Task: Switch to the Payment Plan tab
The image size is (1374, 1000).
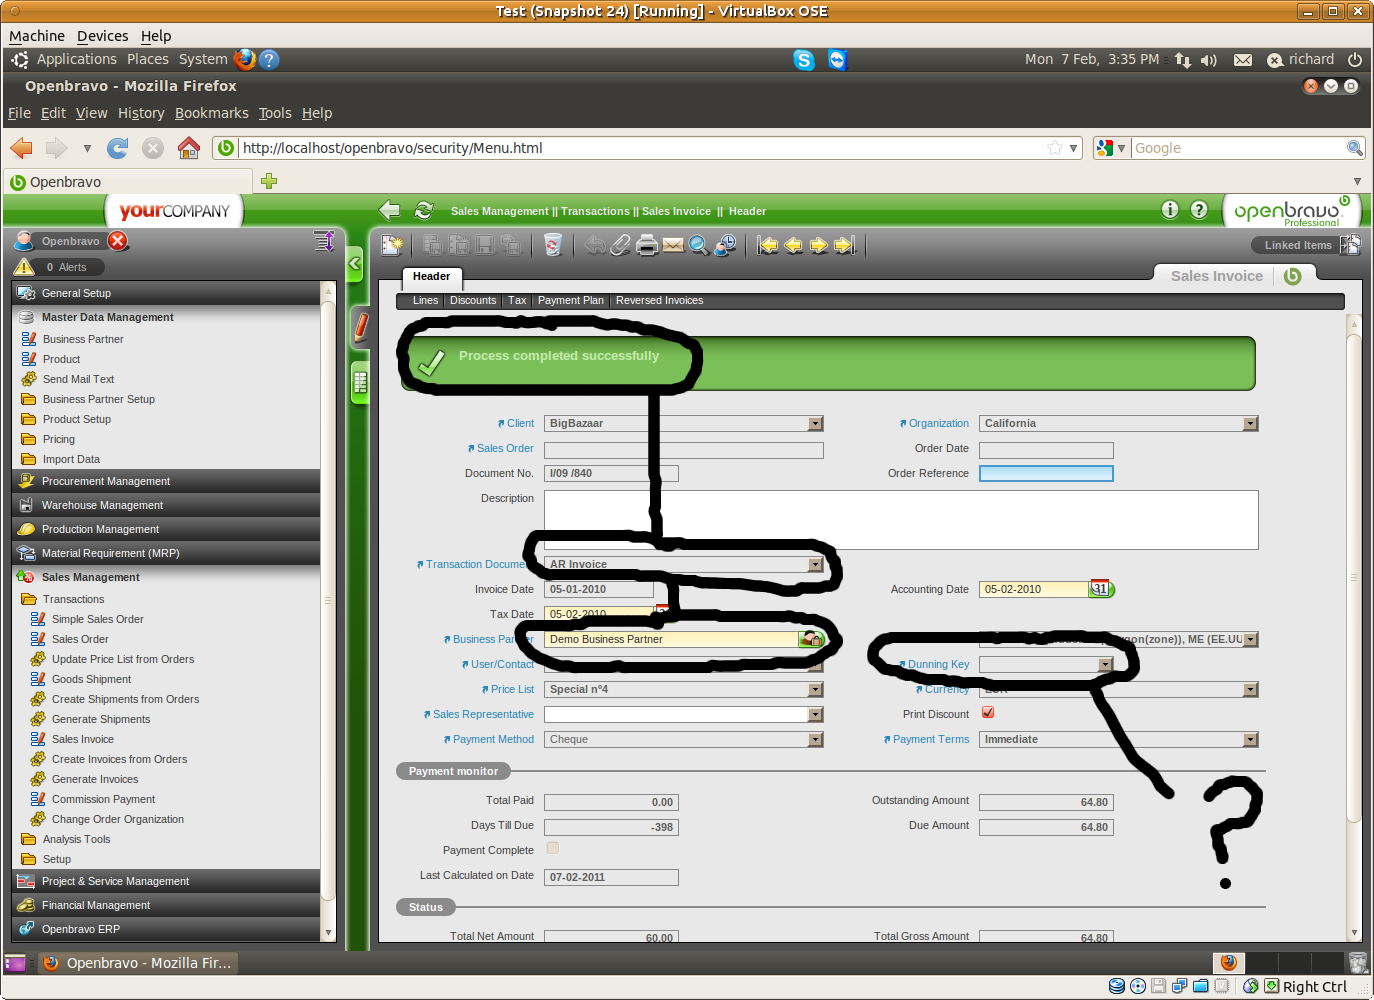Action: click(571, 301)
